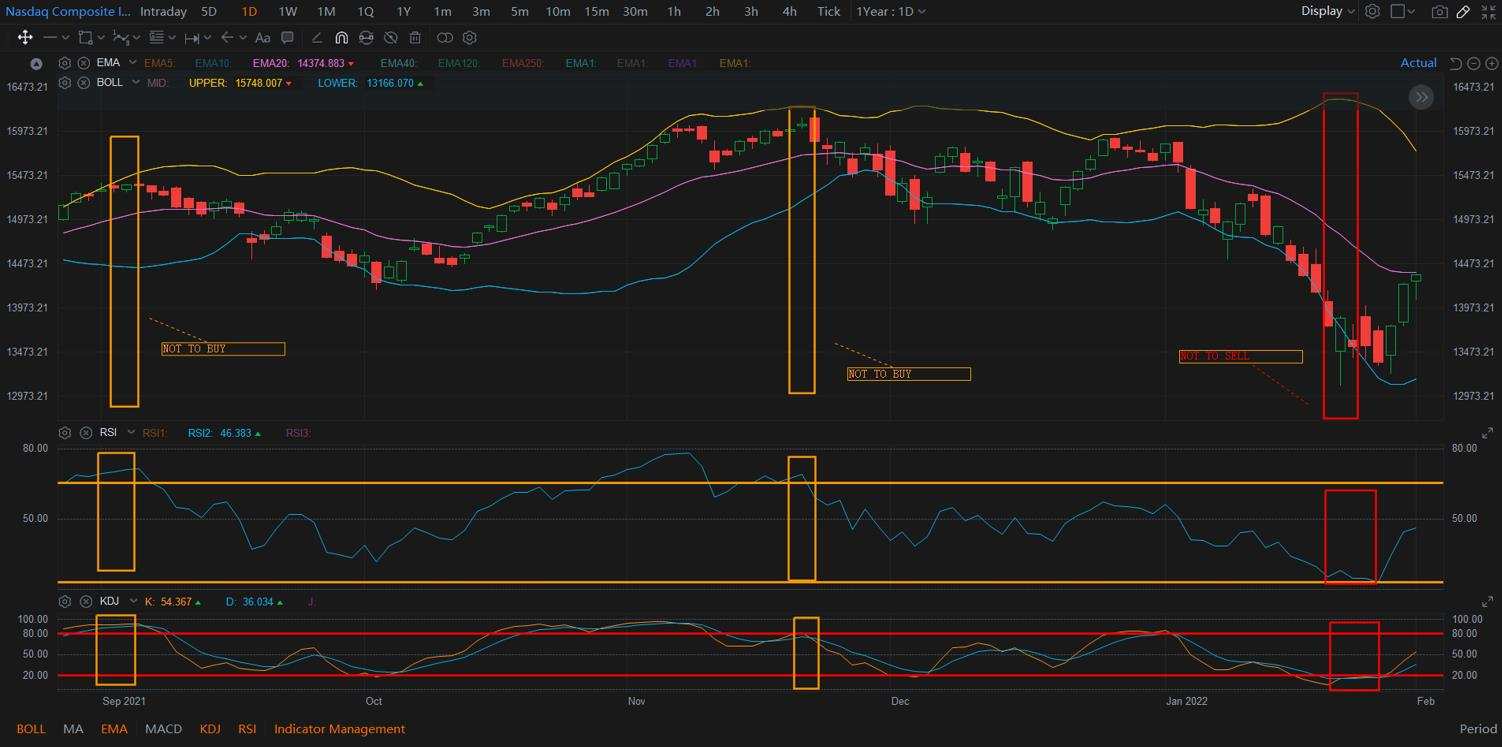
Task: Click the 1Q quarterly timeframe
Action: click(365, 11)
